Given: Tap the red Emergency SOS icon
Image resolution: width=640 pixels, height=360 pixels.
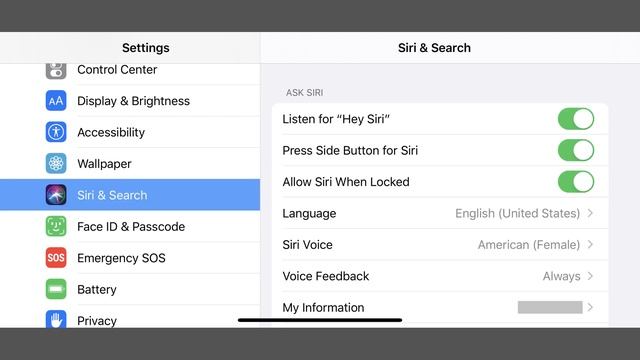Looking at the screenshot, I should point(56,258).
